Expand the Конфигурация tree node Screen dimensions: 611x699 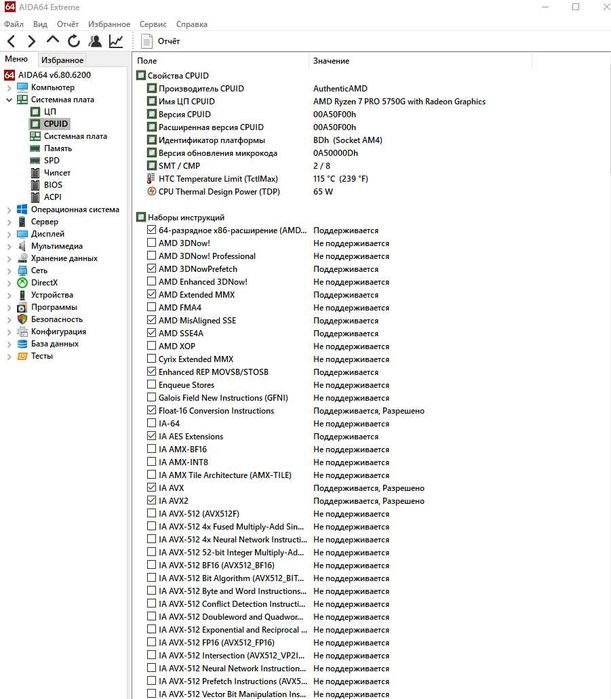[9, 332]
